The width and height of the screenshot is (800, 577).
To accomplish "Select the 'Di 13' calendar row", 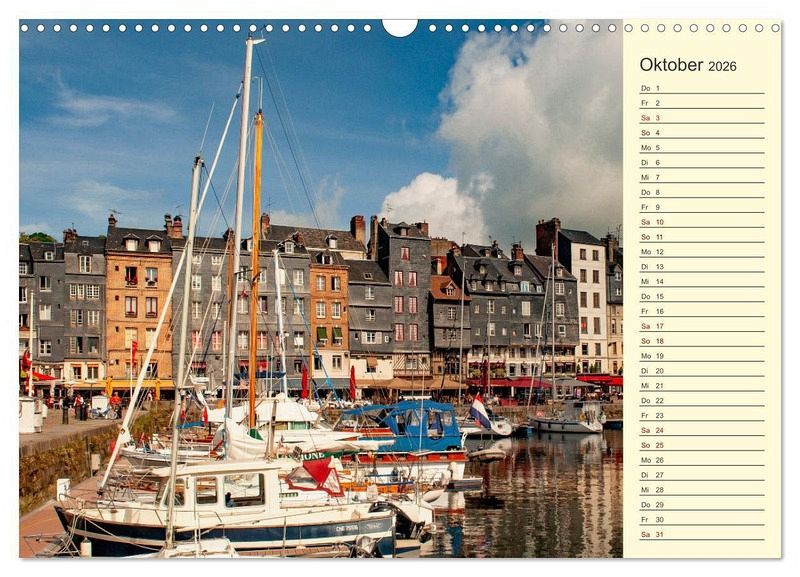I will [x=702, y=267].
